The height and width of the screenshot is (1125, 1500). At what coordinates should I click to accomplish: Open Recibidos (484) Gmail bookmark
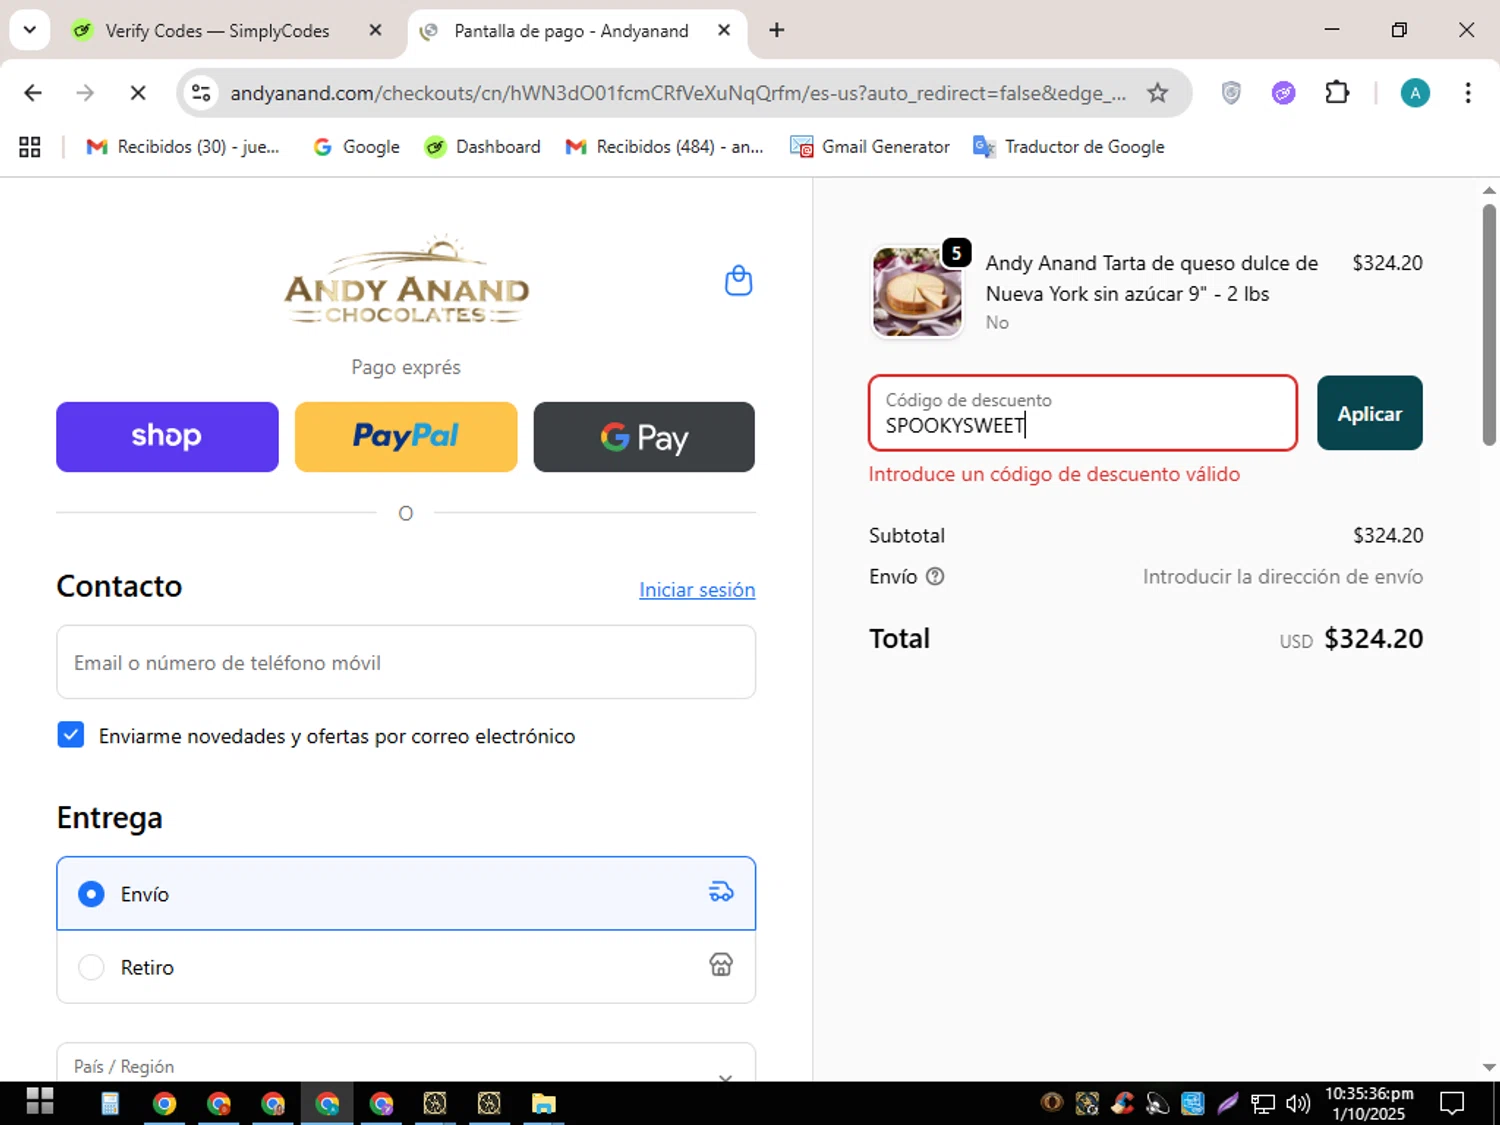665,147
